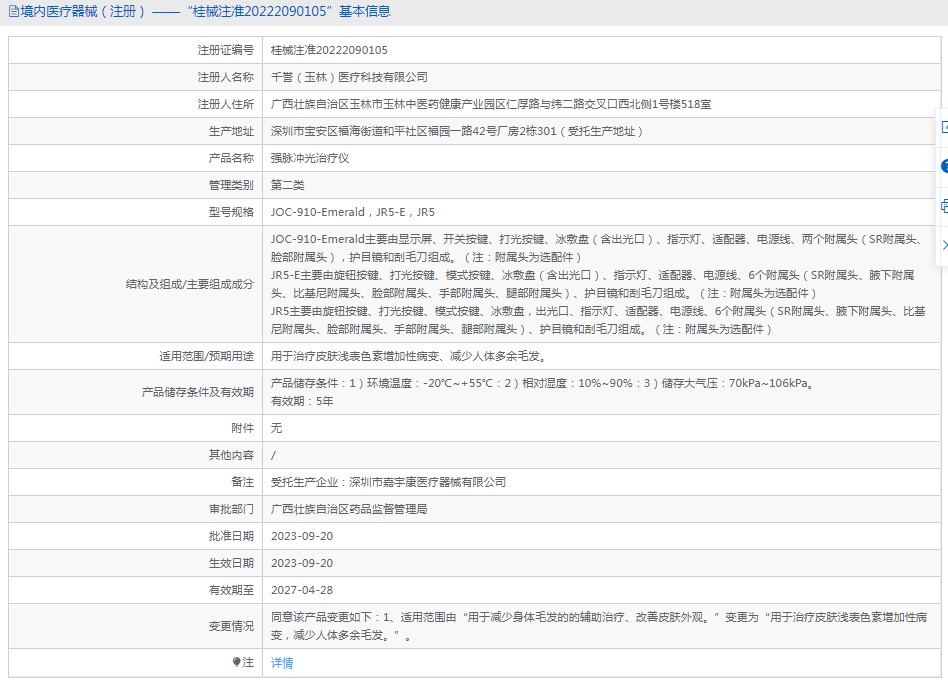Select the 批准日期 value 2023-09-20
This screenshot has height=683, width=948.
pos(302,536)
